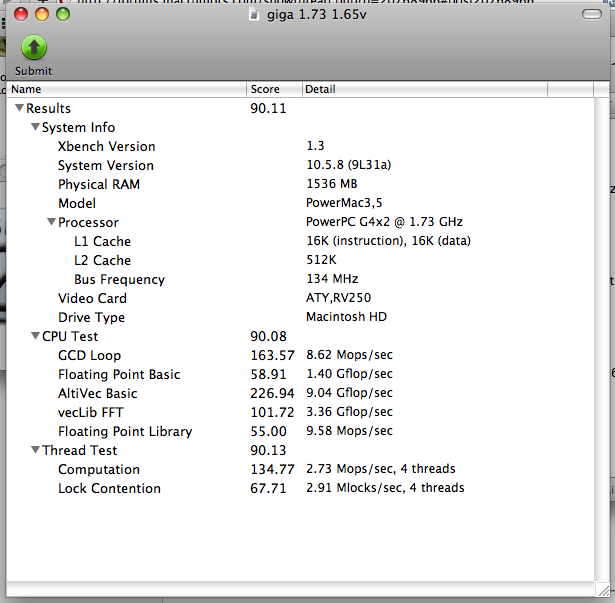
Task: Select the Lock Contention row
Action: coord(300,488)
